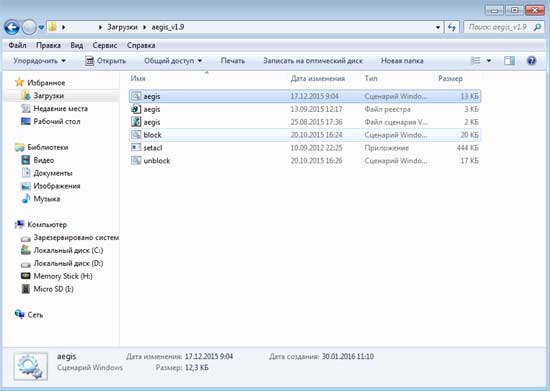Select Сеть in navigation pane
Viewport: 550px width, 391px height.
coord(35,315)
